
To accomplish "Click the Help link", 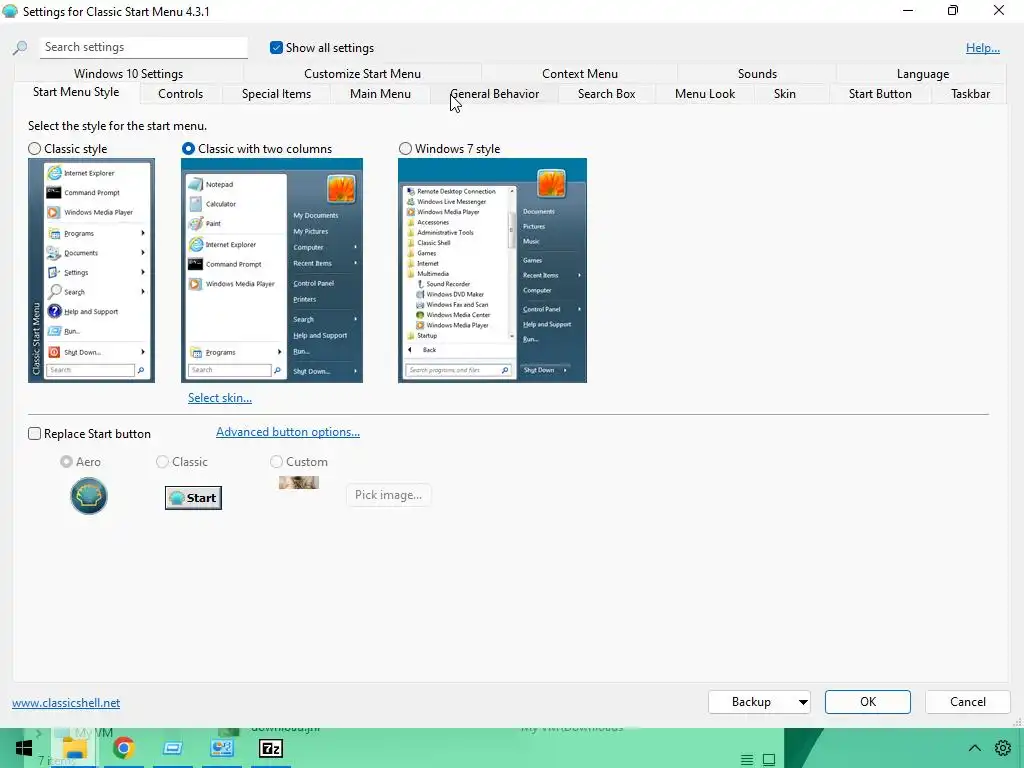I will coord(983,48).
